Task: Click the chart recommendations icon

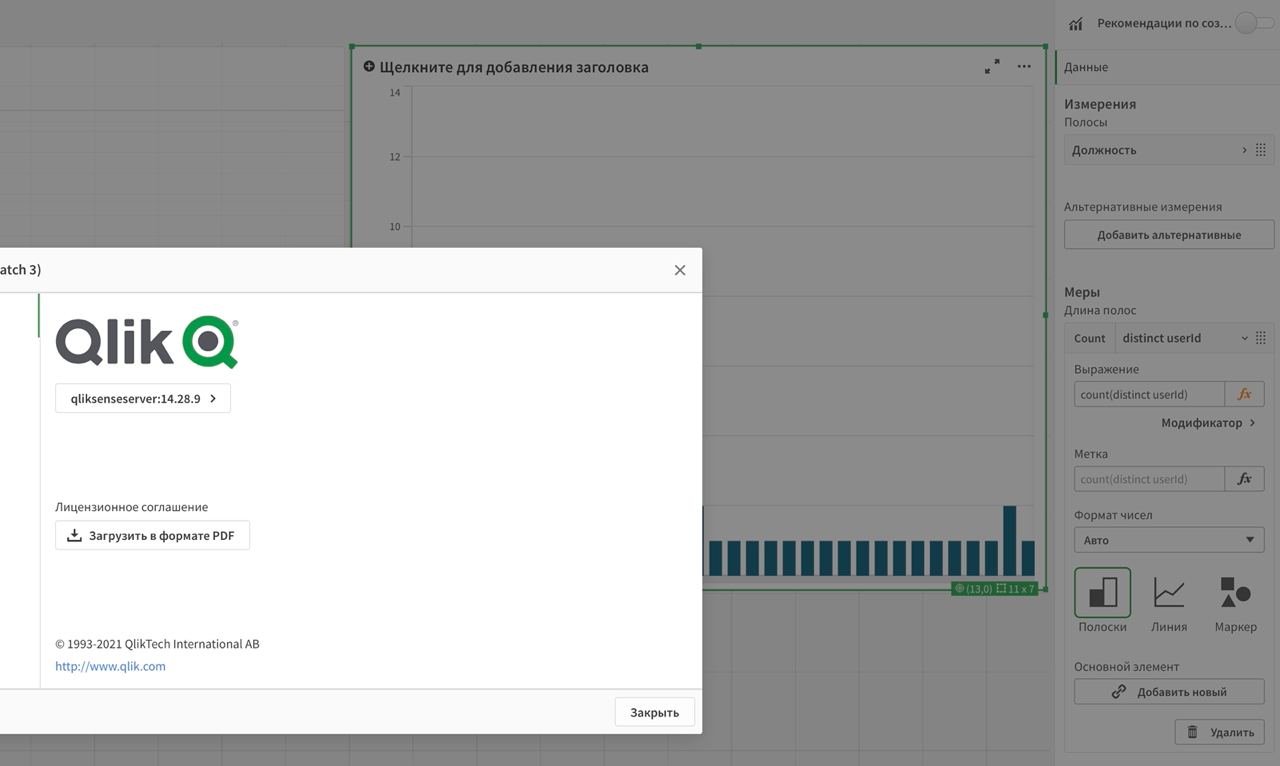Action: [x=1076, y=24]
